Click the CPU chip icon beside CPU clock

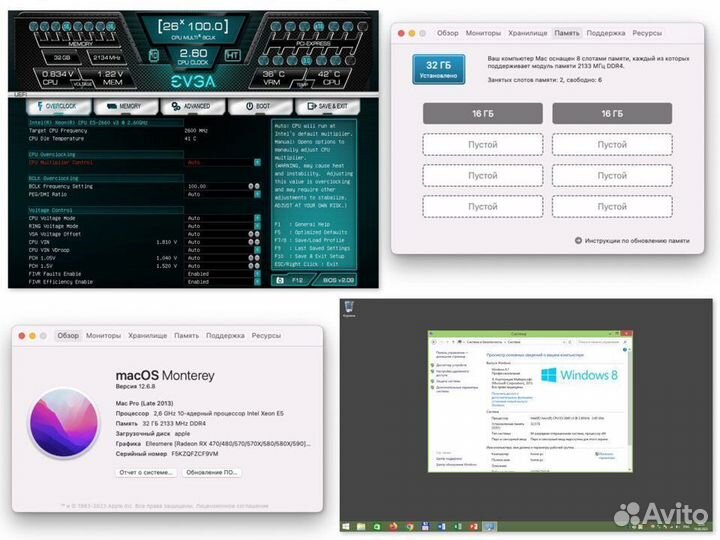point(154,56)
